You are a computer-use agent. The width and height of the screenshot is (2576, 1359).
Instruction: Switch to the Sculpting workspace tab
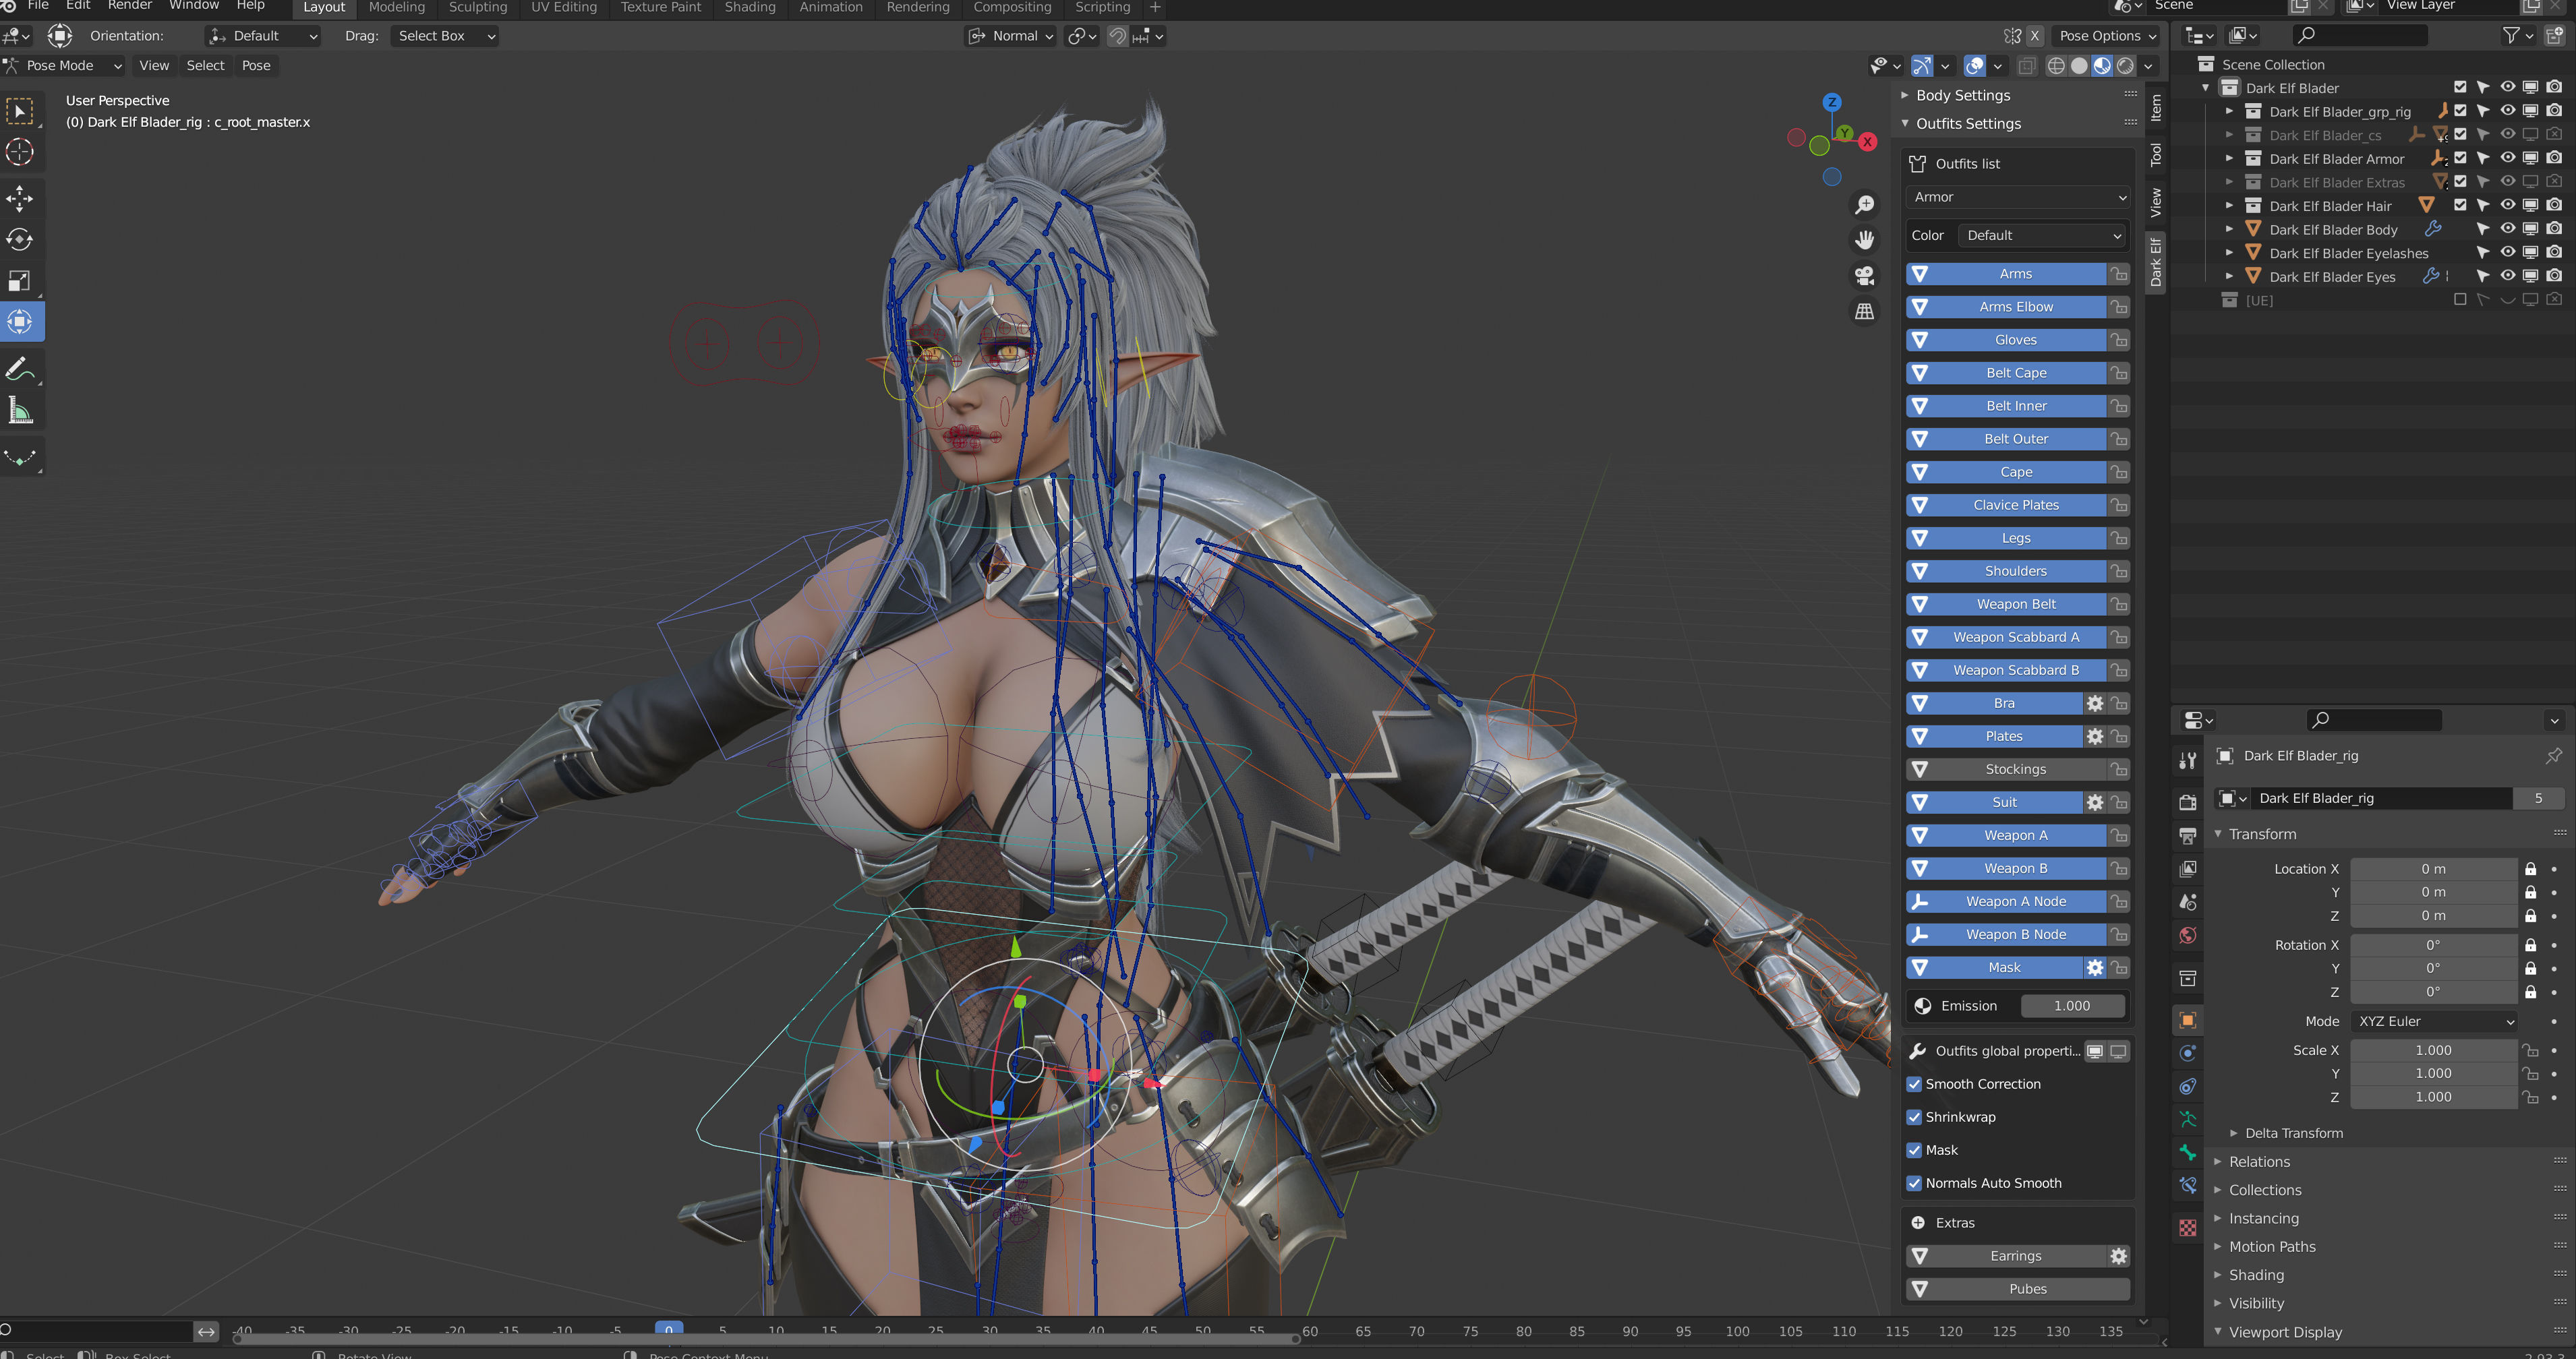click(478, 7)
